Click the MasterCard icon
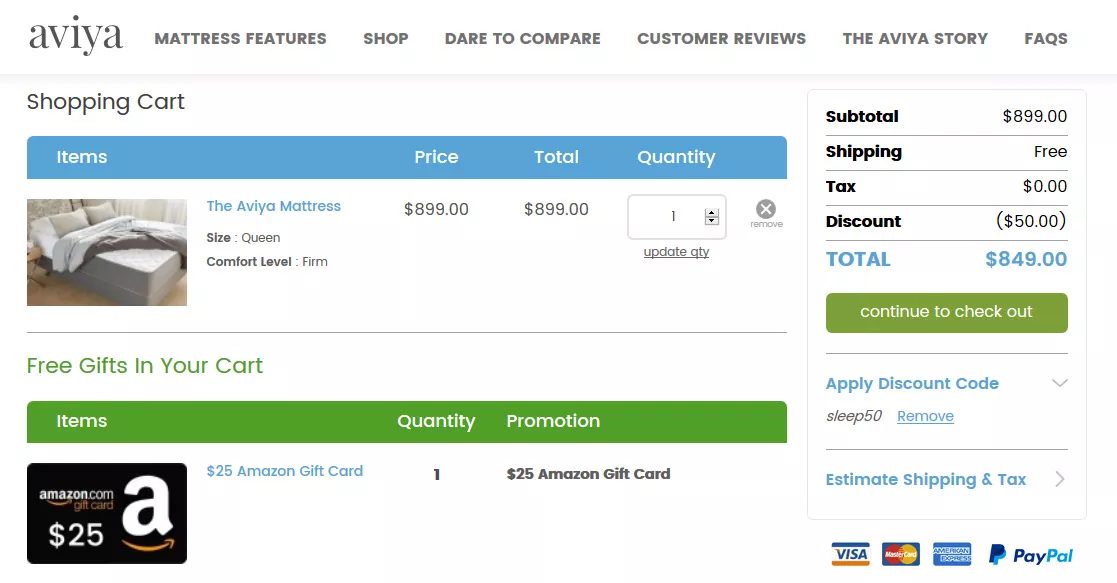The image size is (1117, 583). (900, 554)
